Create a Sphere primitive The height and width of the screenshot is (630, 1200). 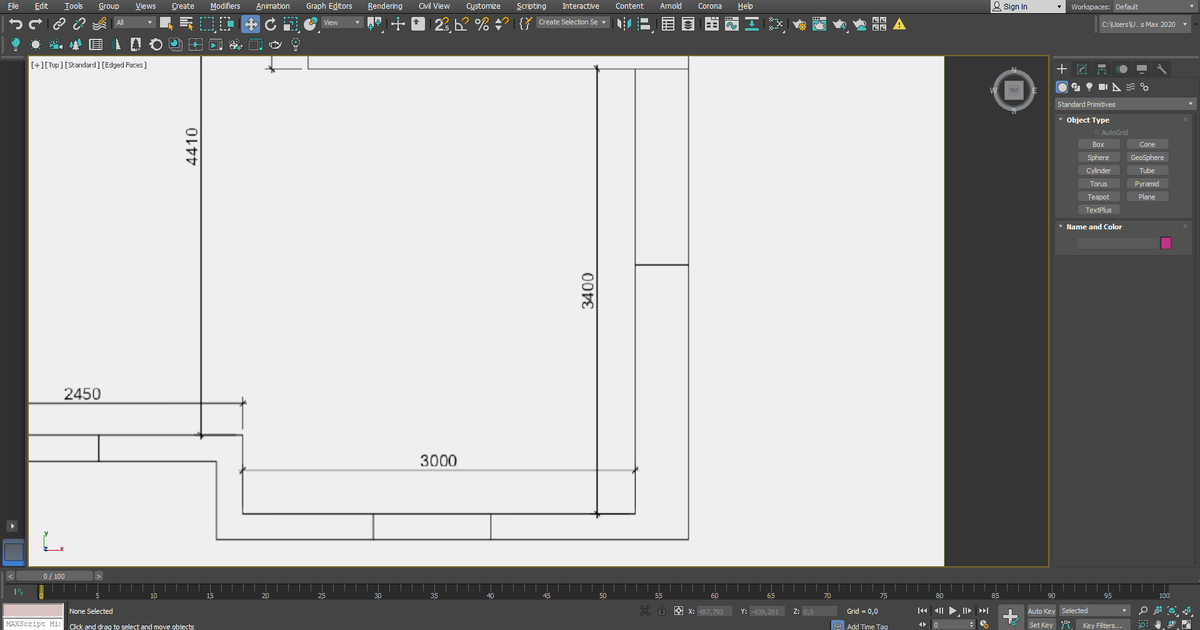1098,158
